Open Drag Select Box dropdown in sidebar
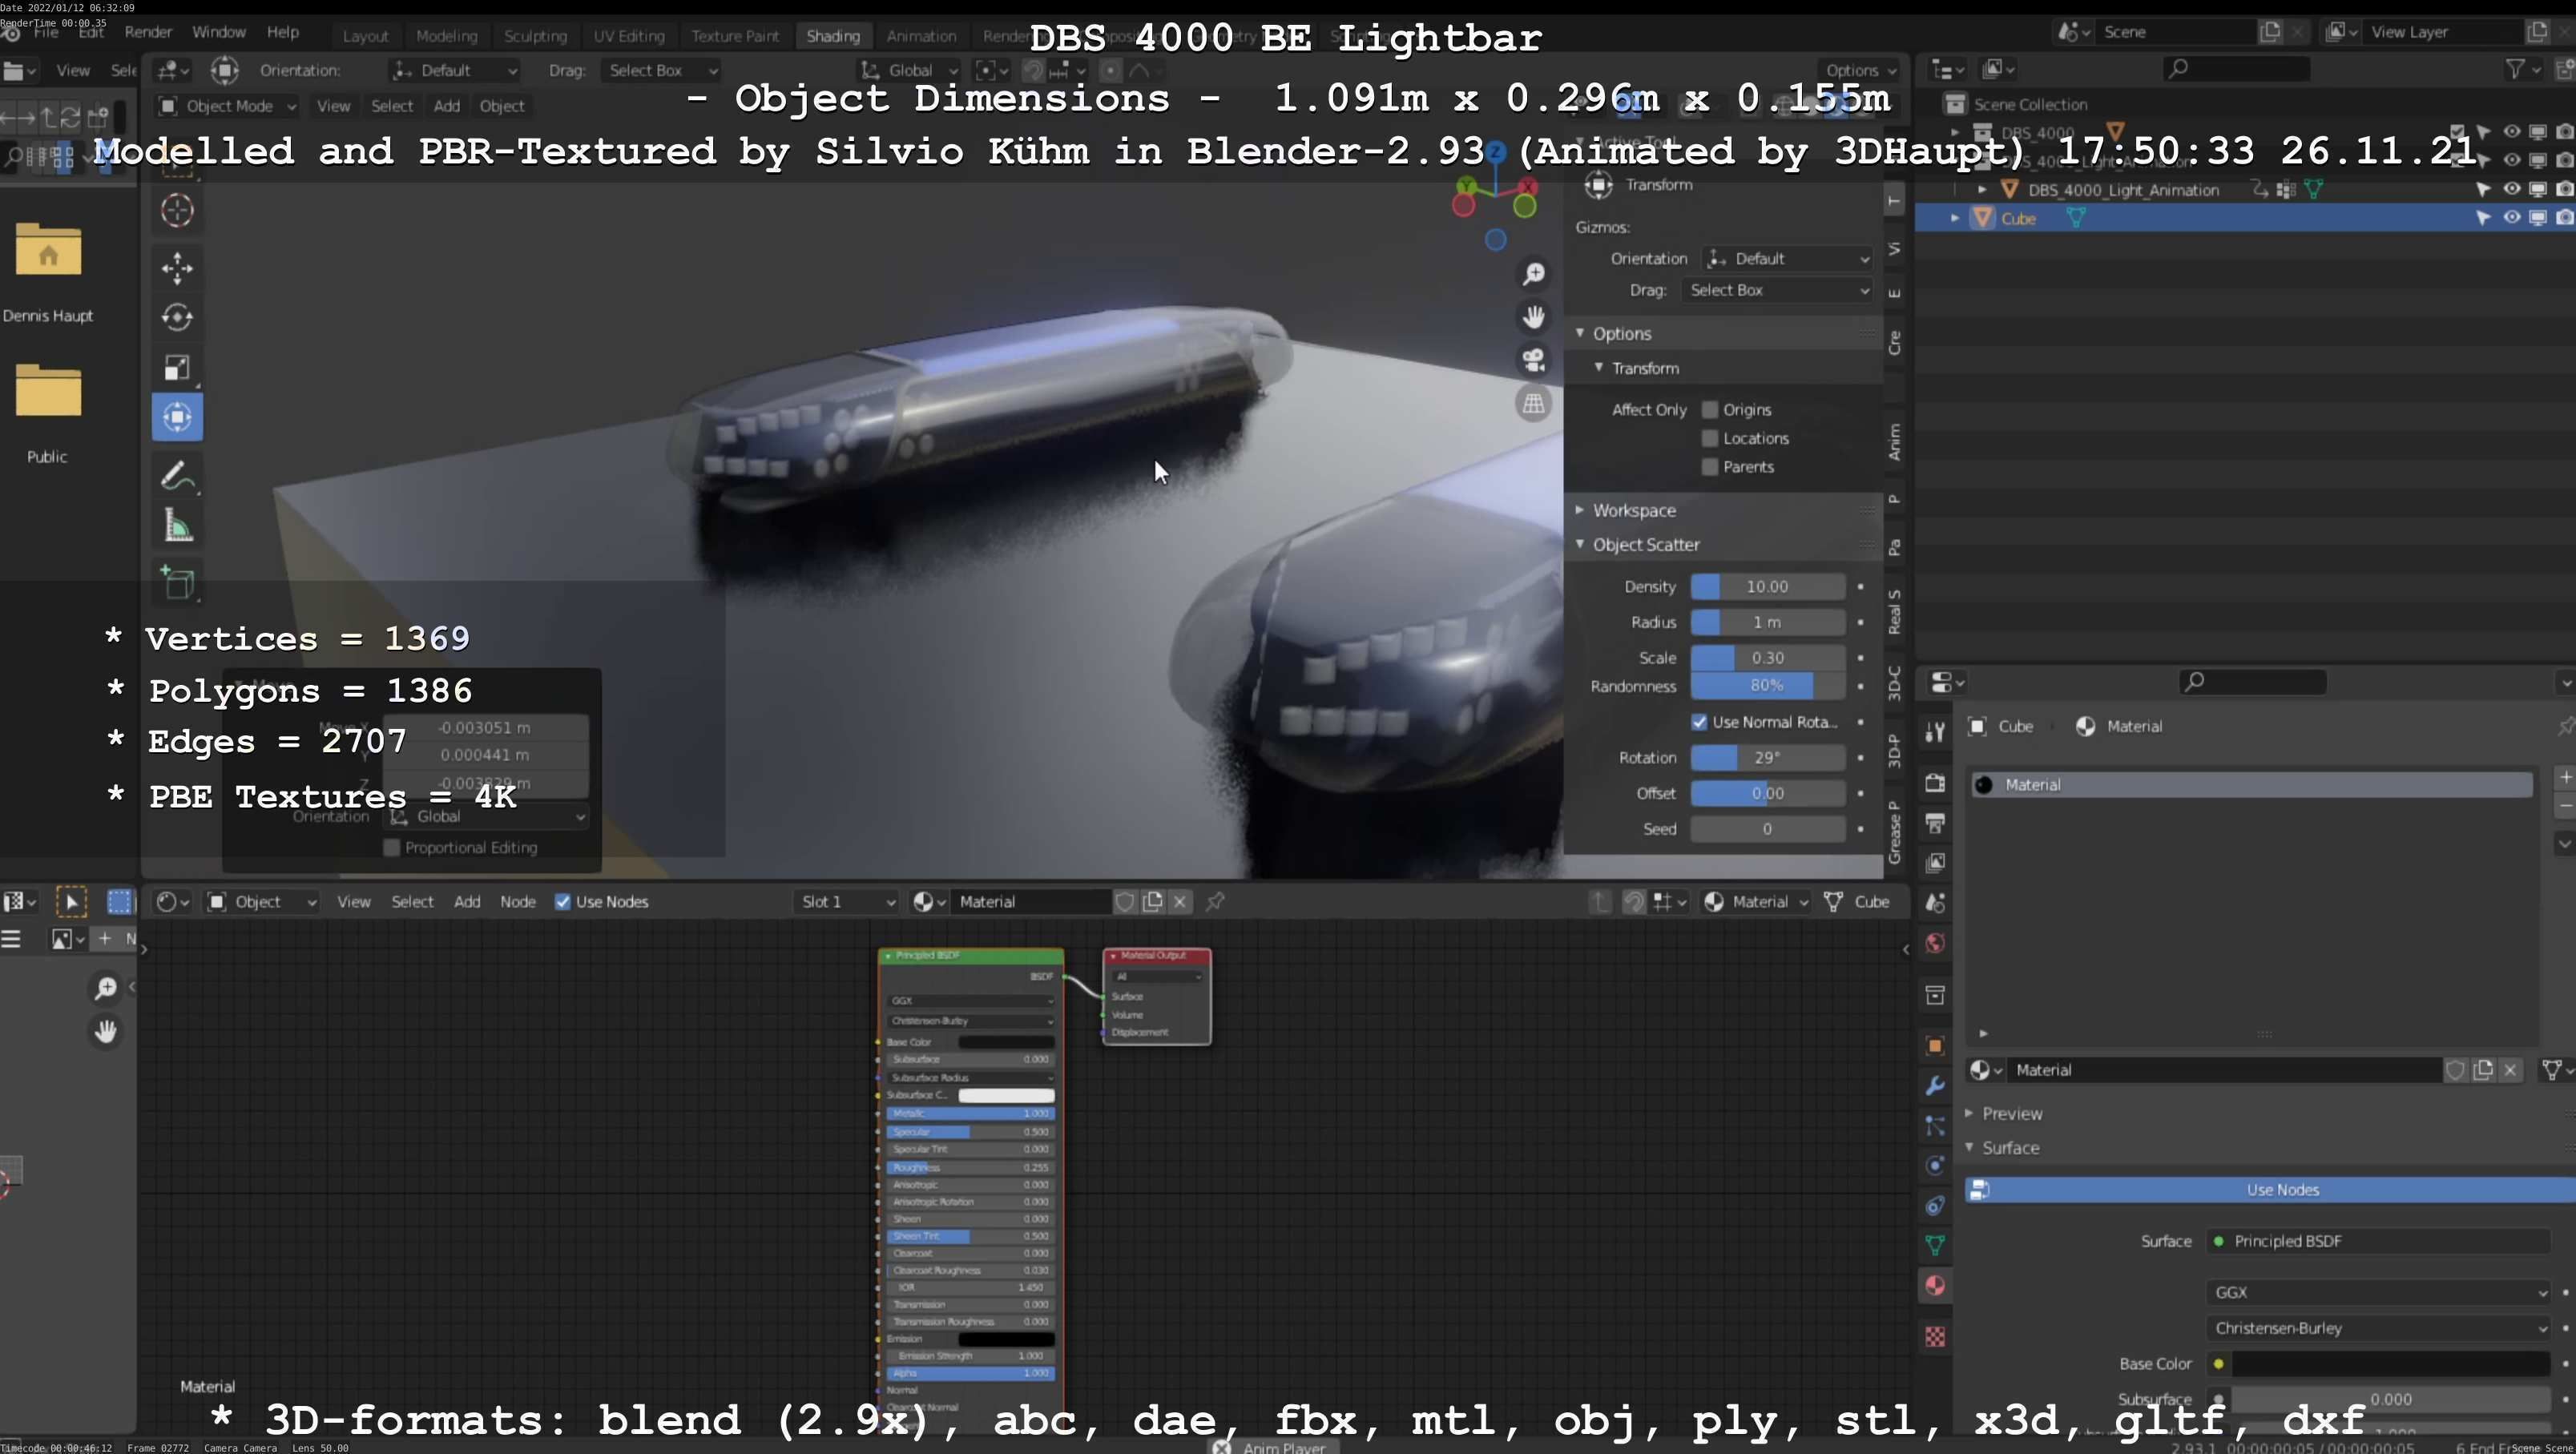Viewport: 2576px width, 1454px height. (x=1777, y=289)
